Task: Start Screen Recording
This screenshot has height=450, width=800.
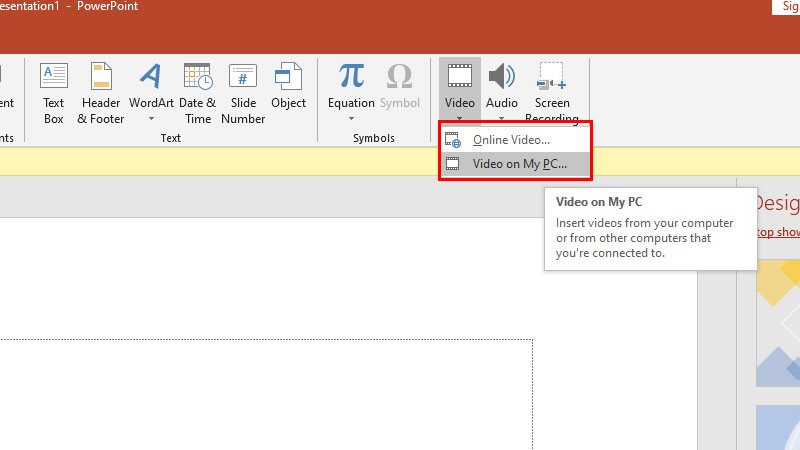Action: [552, 92]
